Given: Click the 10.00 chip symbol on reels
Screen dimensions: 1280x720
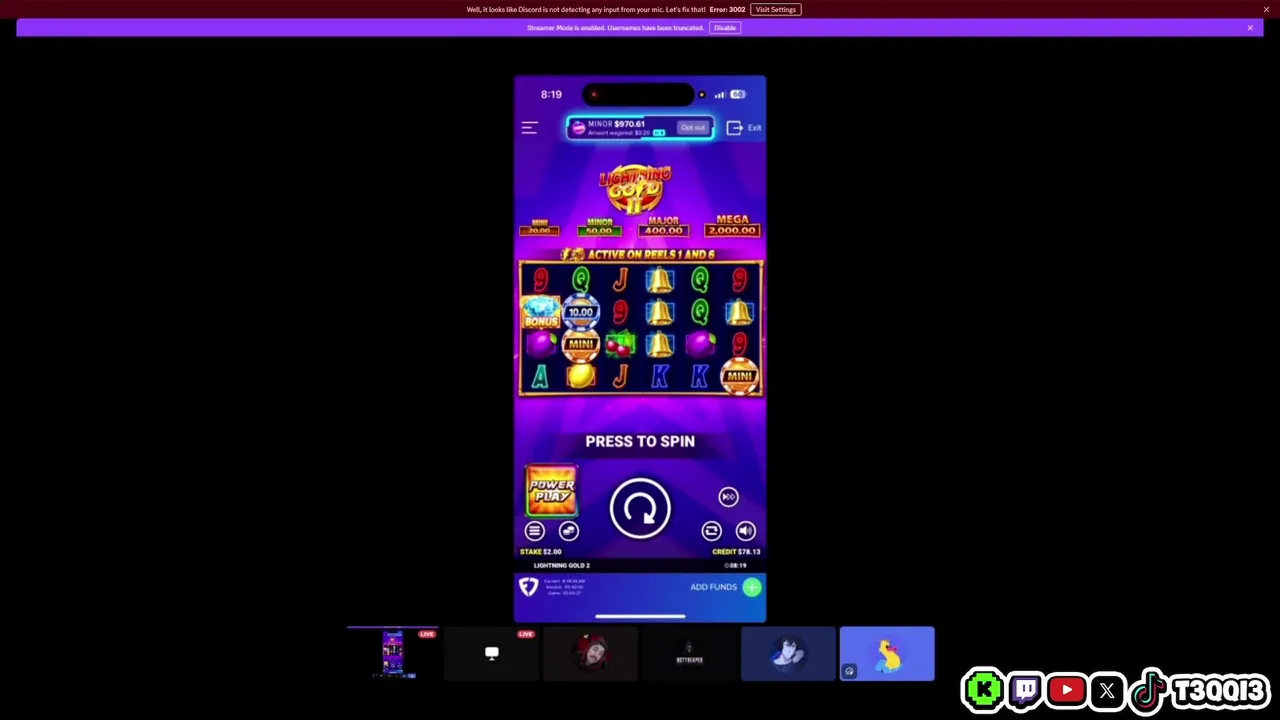Looking at the screenshot, I should [580, 312].
